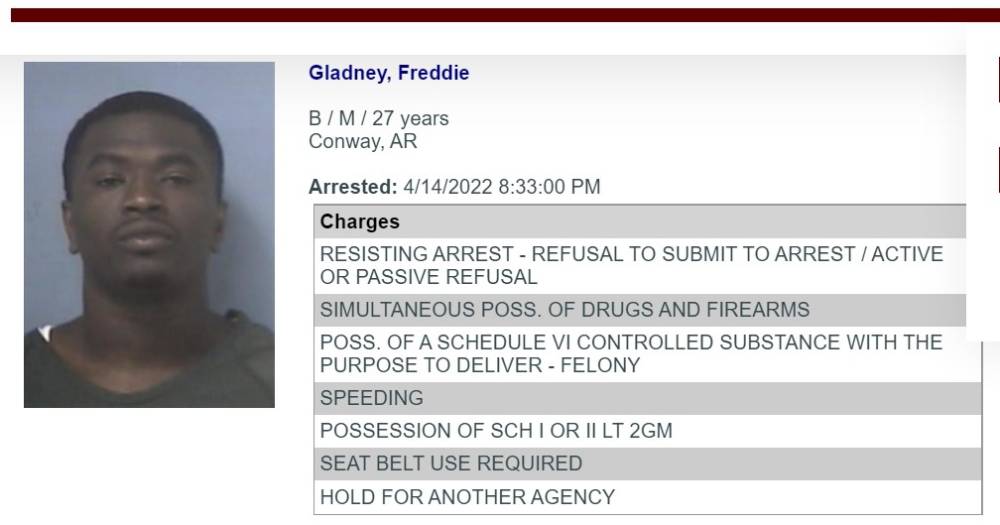
Task: Click the Speeding charge row
Action: (x=647, y=398)
